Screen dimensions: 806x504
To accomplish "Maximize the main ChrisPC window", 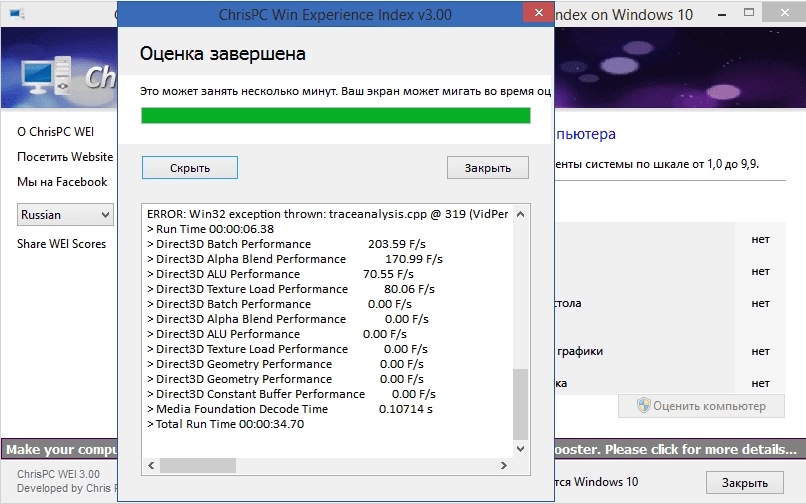I will click(x=749, y=12).
